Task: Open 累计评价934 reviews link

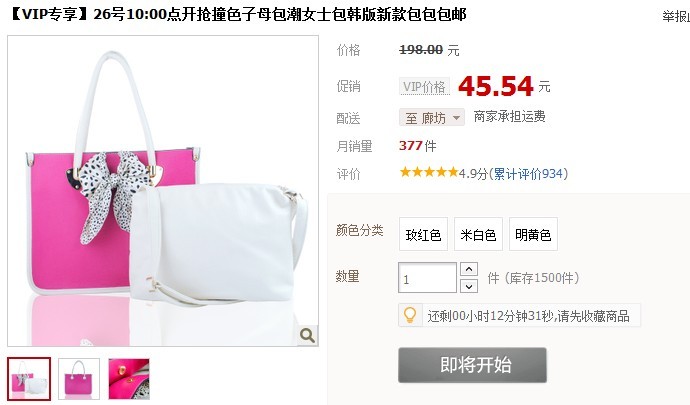Action: coord(528,173)
